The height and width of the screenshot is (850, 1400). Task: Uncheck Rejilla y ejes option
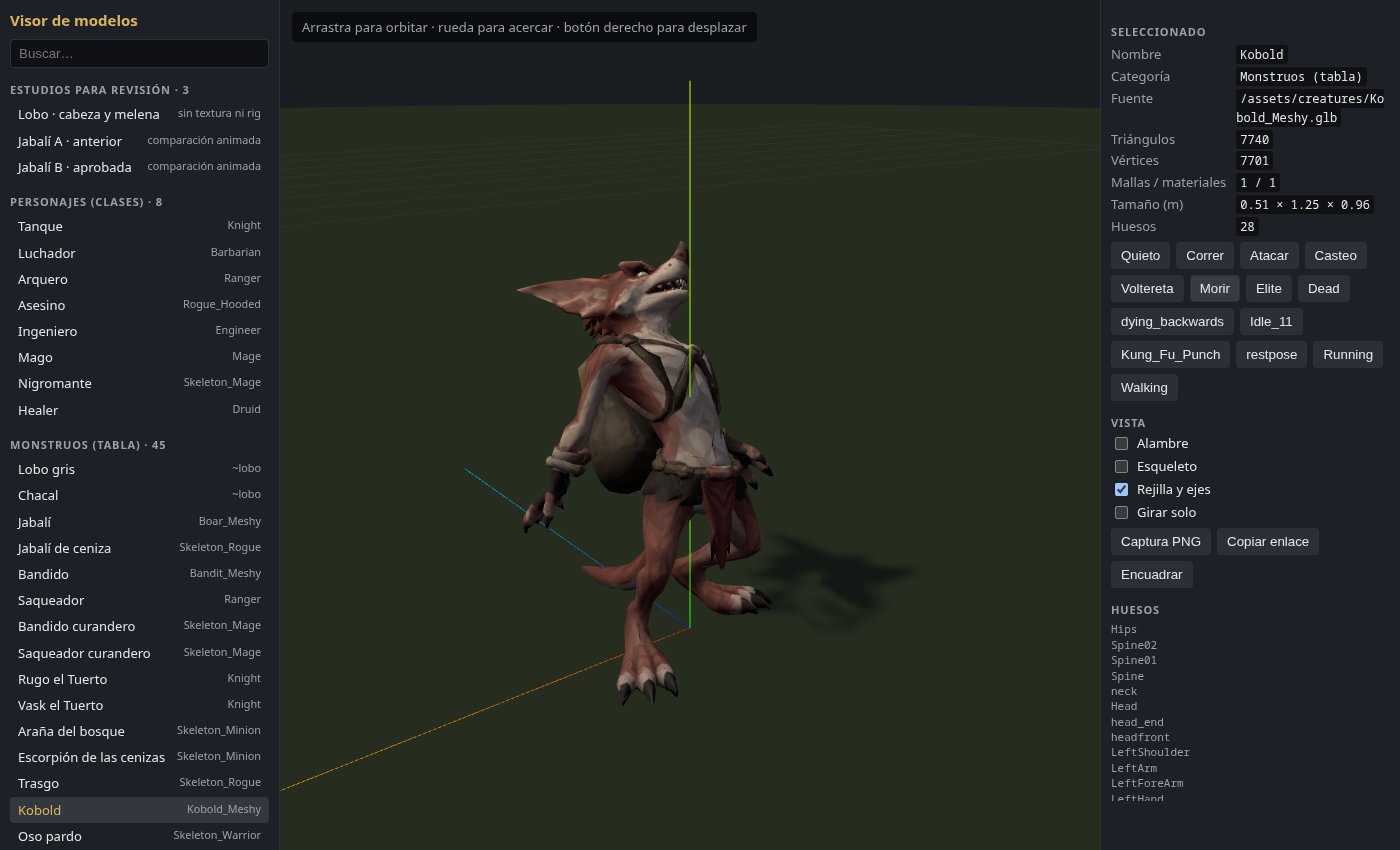click(1121, 489)
